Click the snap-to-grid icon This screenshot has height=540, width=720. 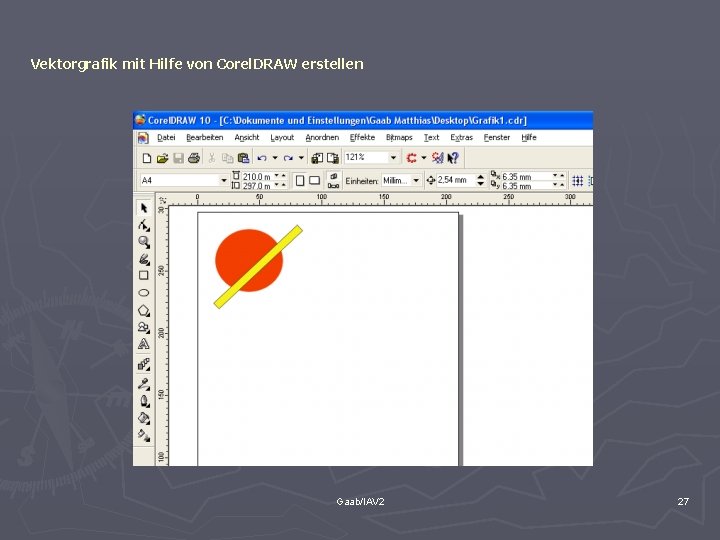[578, 181]
